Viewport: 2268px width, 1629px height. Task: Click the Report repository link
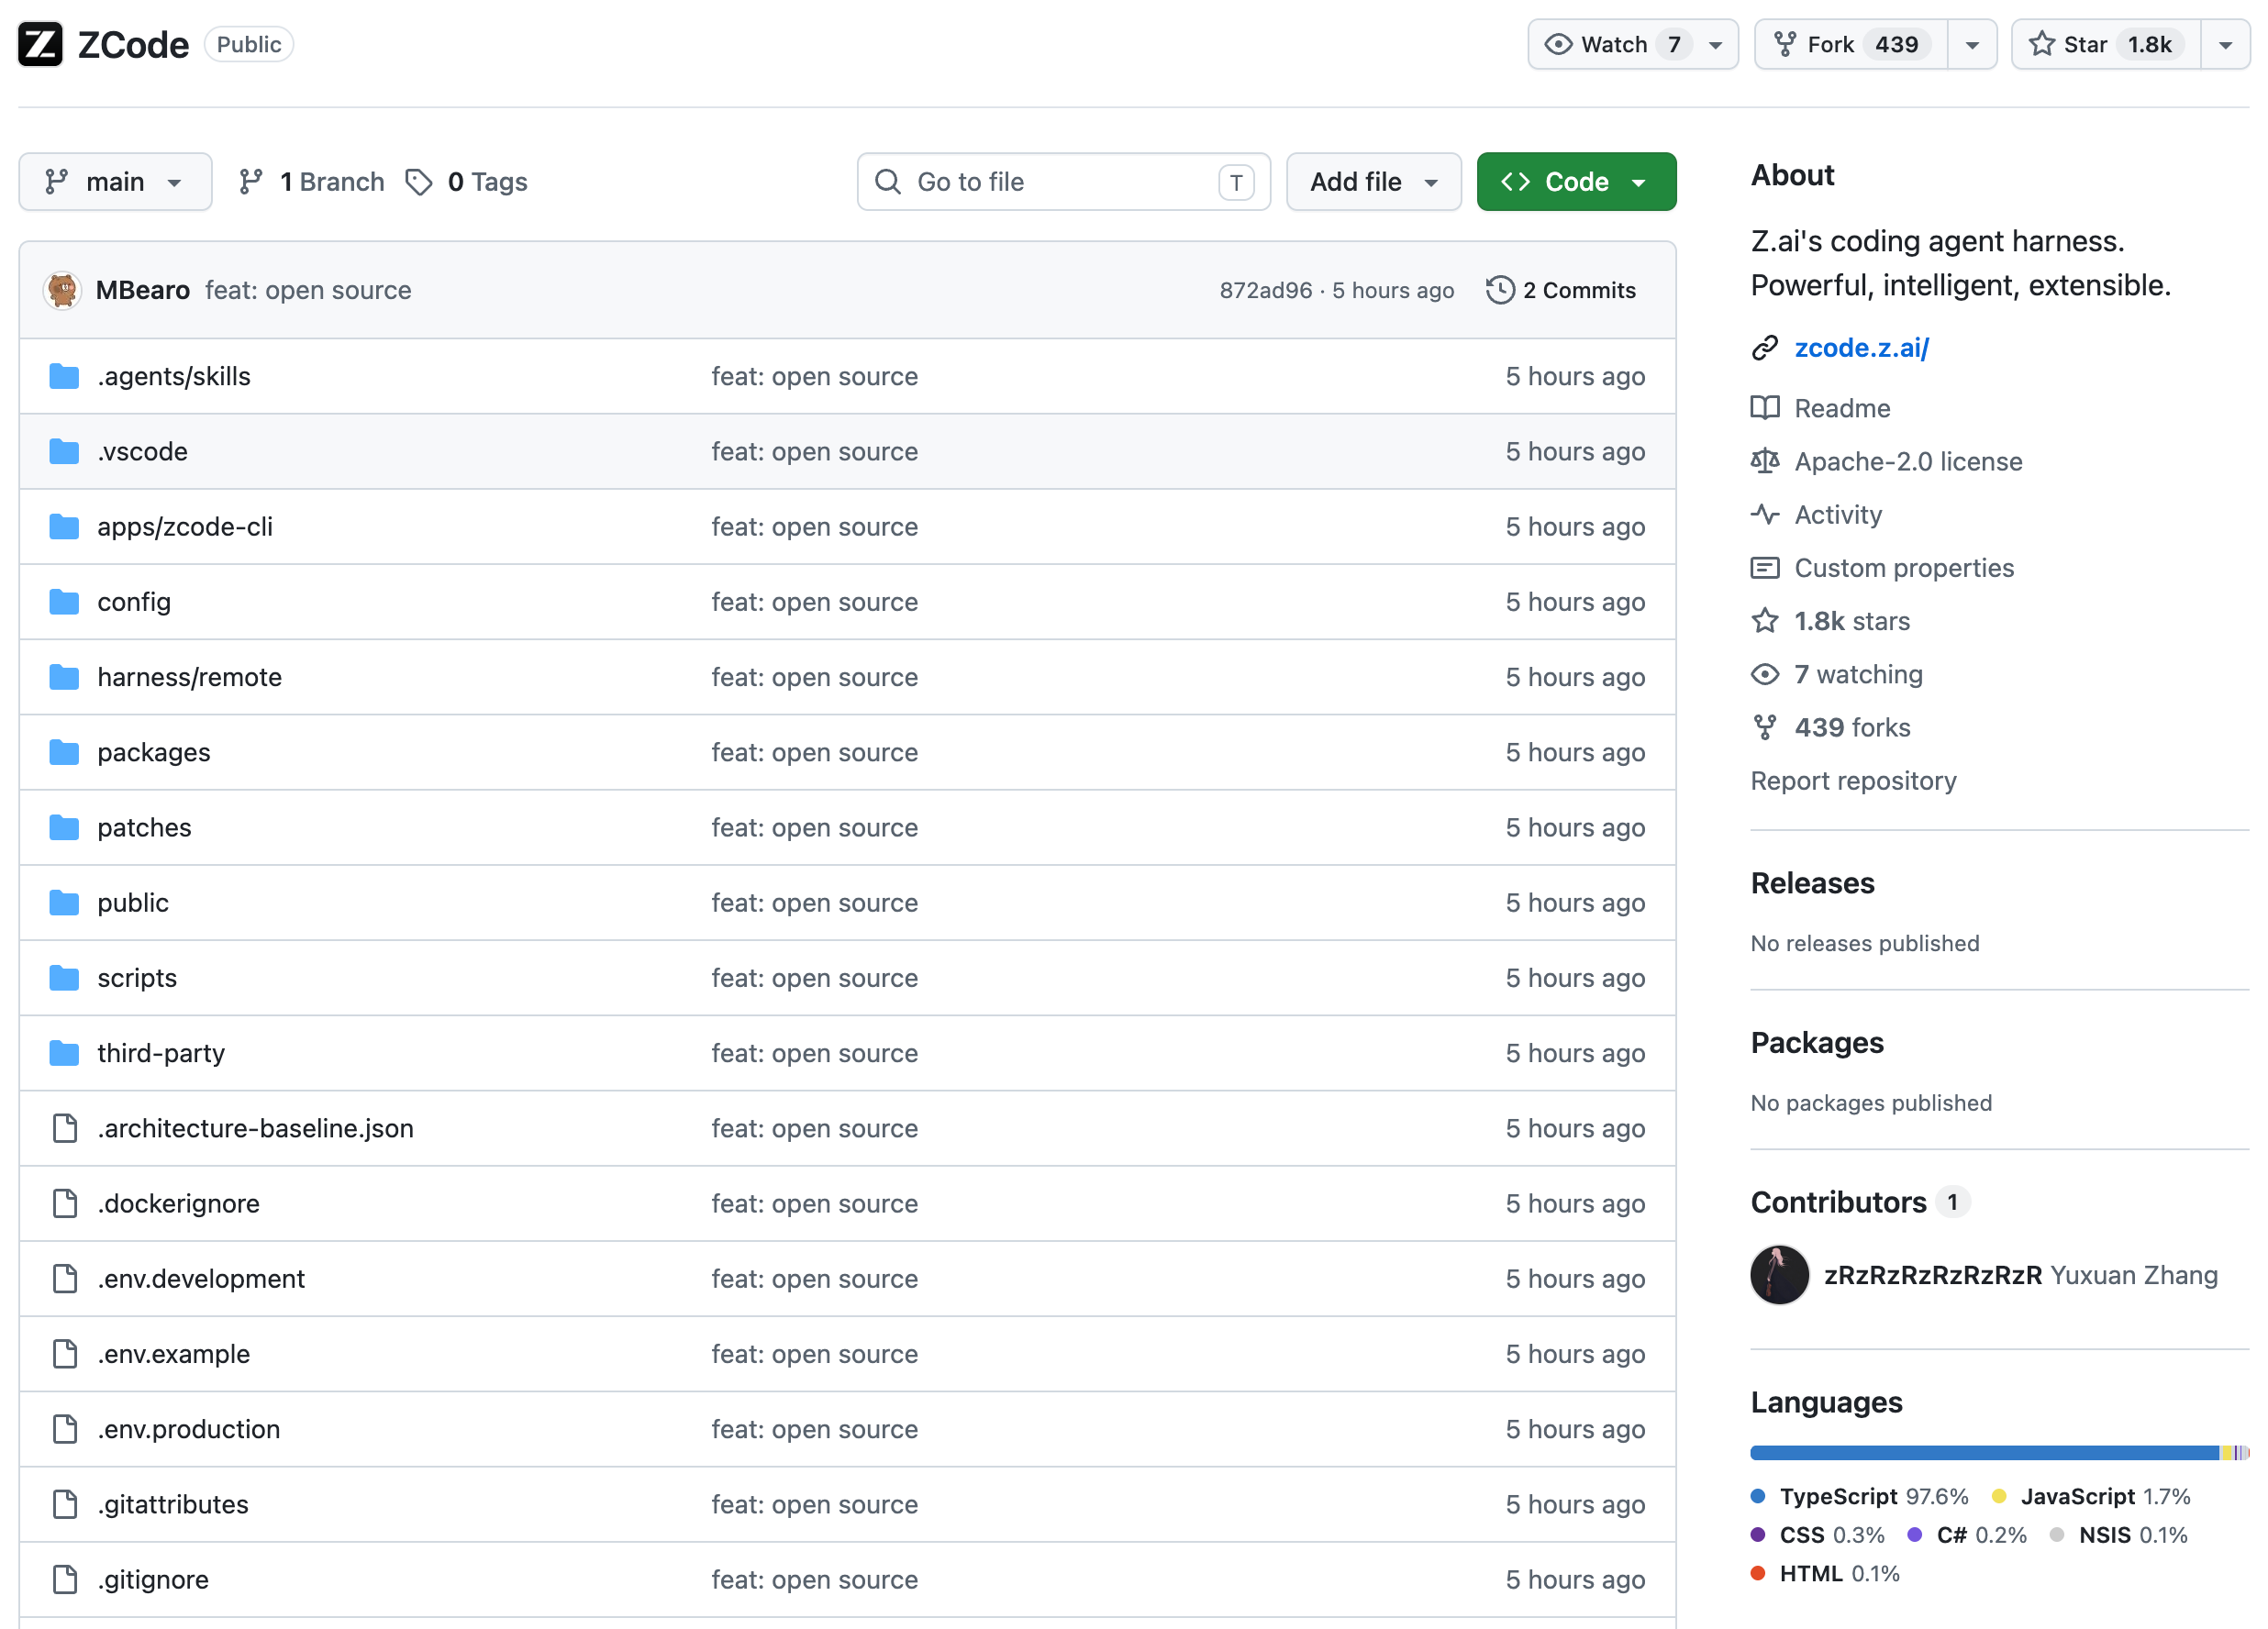pyautogui.click(x=1853, y=780)
